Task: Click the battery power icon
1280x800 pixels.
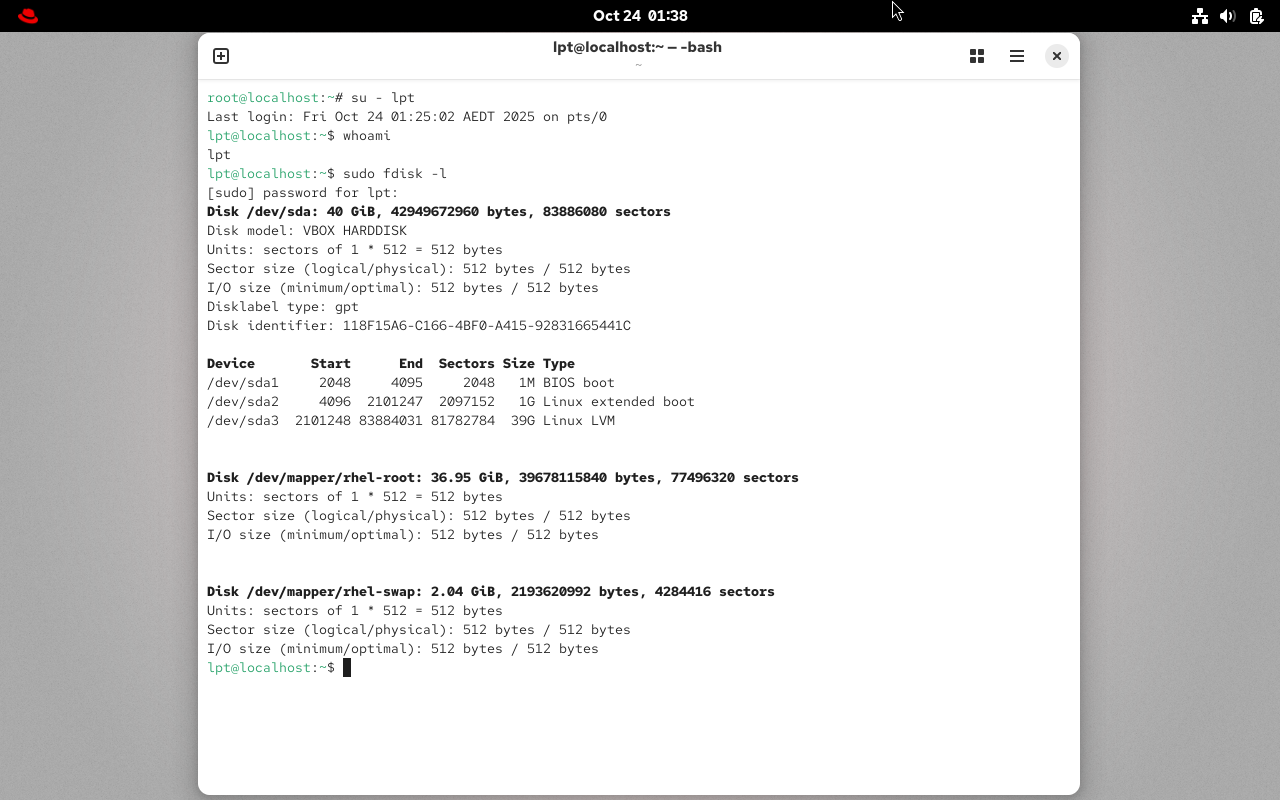Action: (1256, 16)
